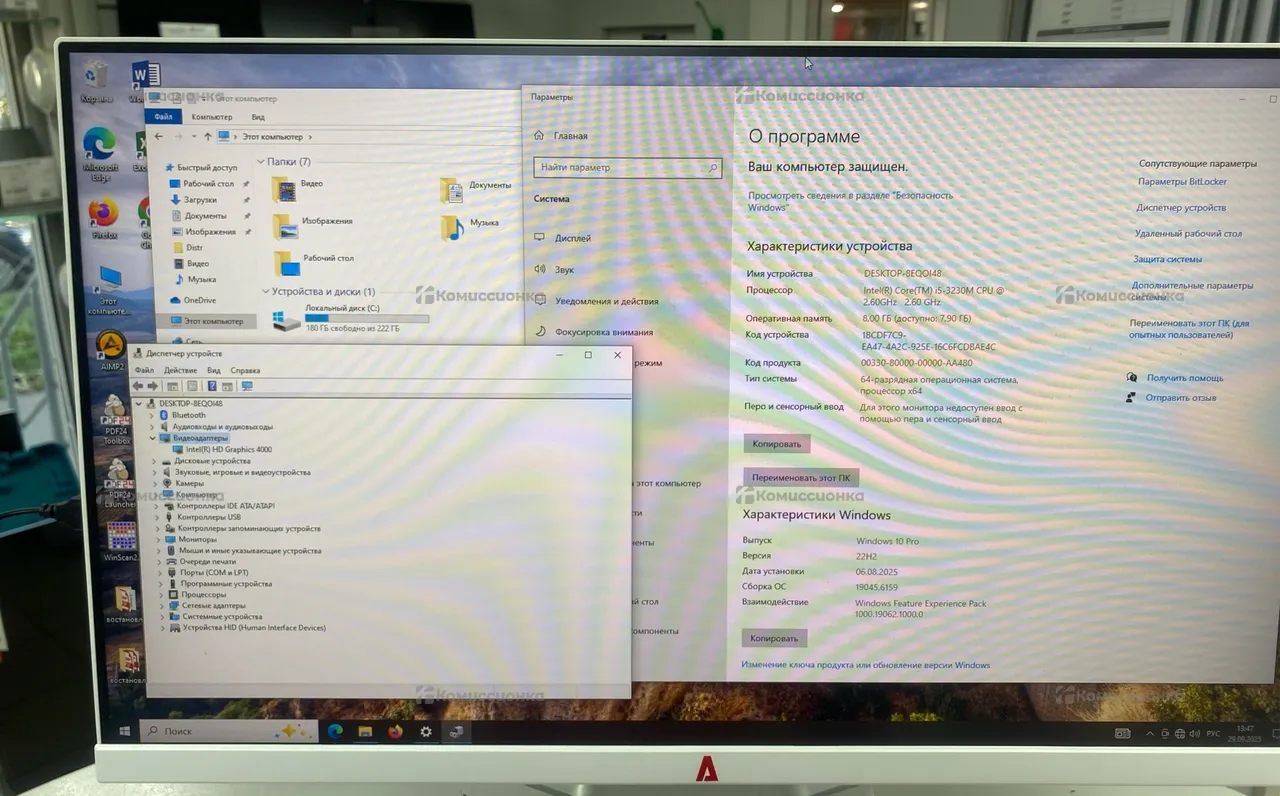The image size is (1280, 796).
Task: Select Локальный диск (C:) usage bar
Action: pyautogui.click(x=366, y=318)
